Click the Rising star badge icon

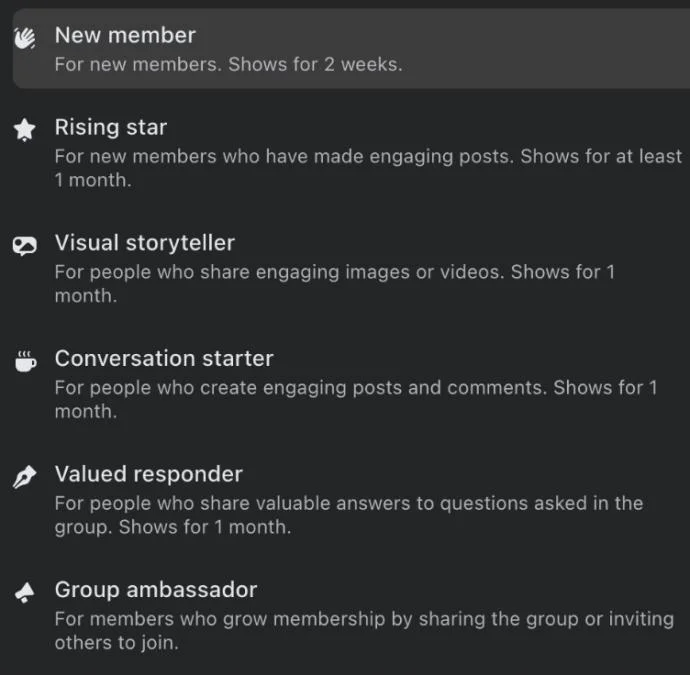(x=24, y=130)
